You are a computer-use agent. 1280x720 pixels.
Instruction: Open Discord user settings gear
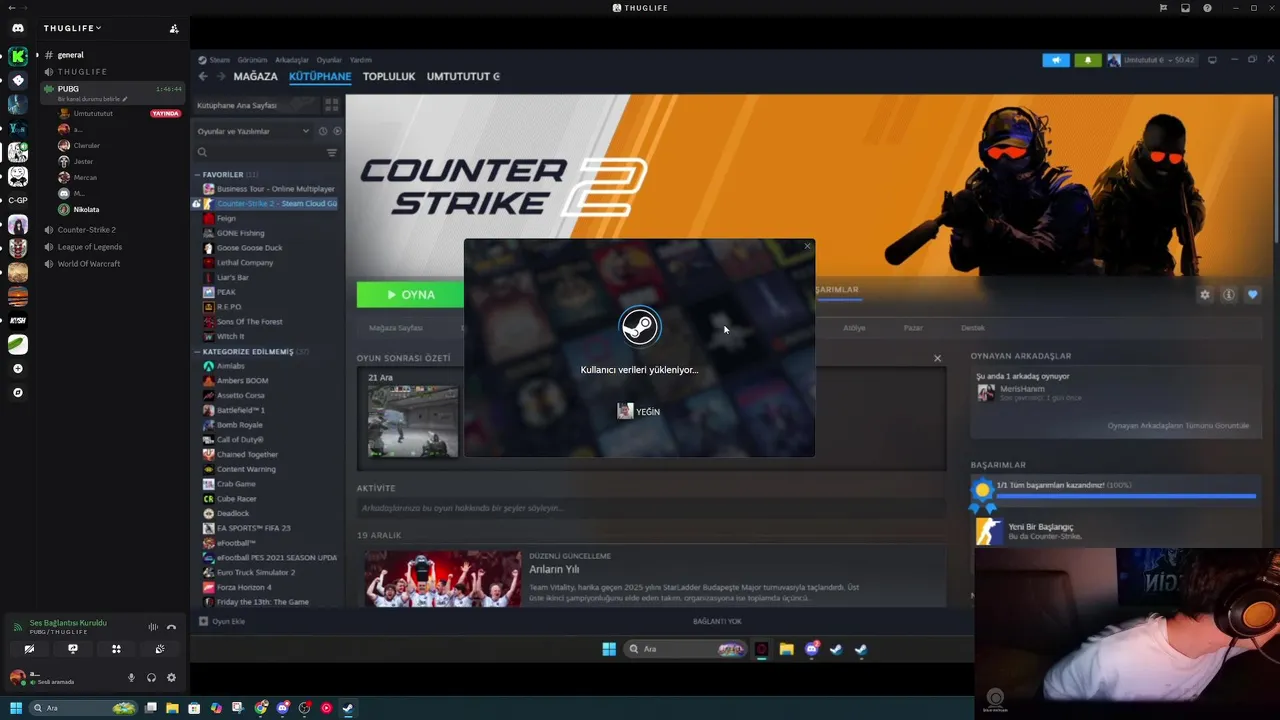pos(171,677)
